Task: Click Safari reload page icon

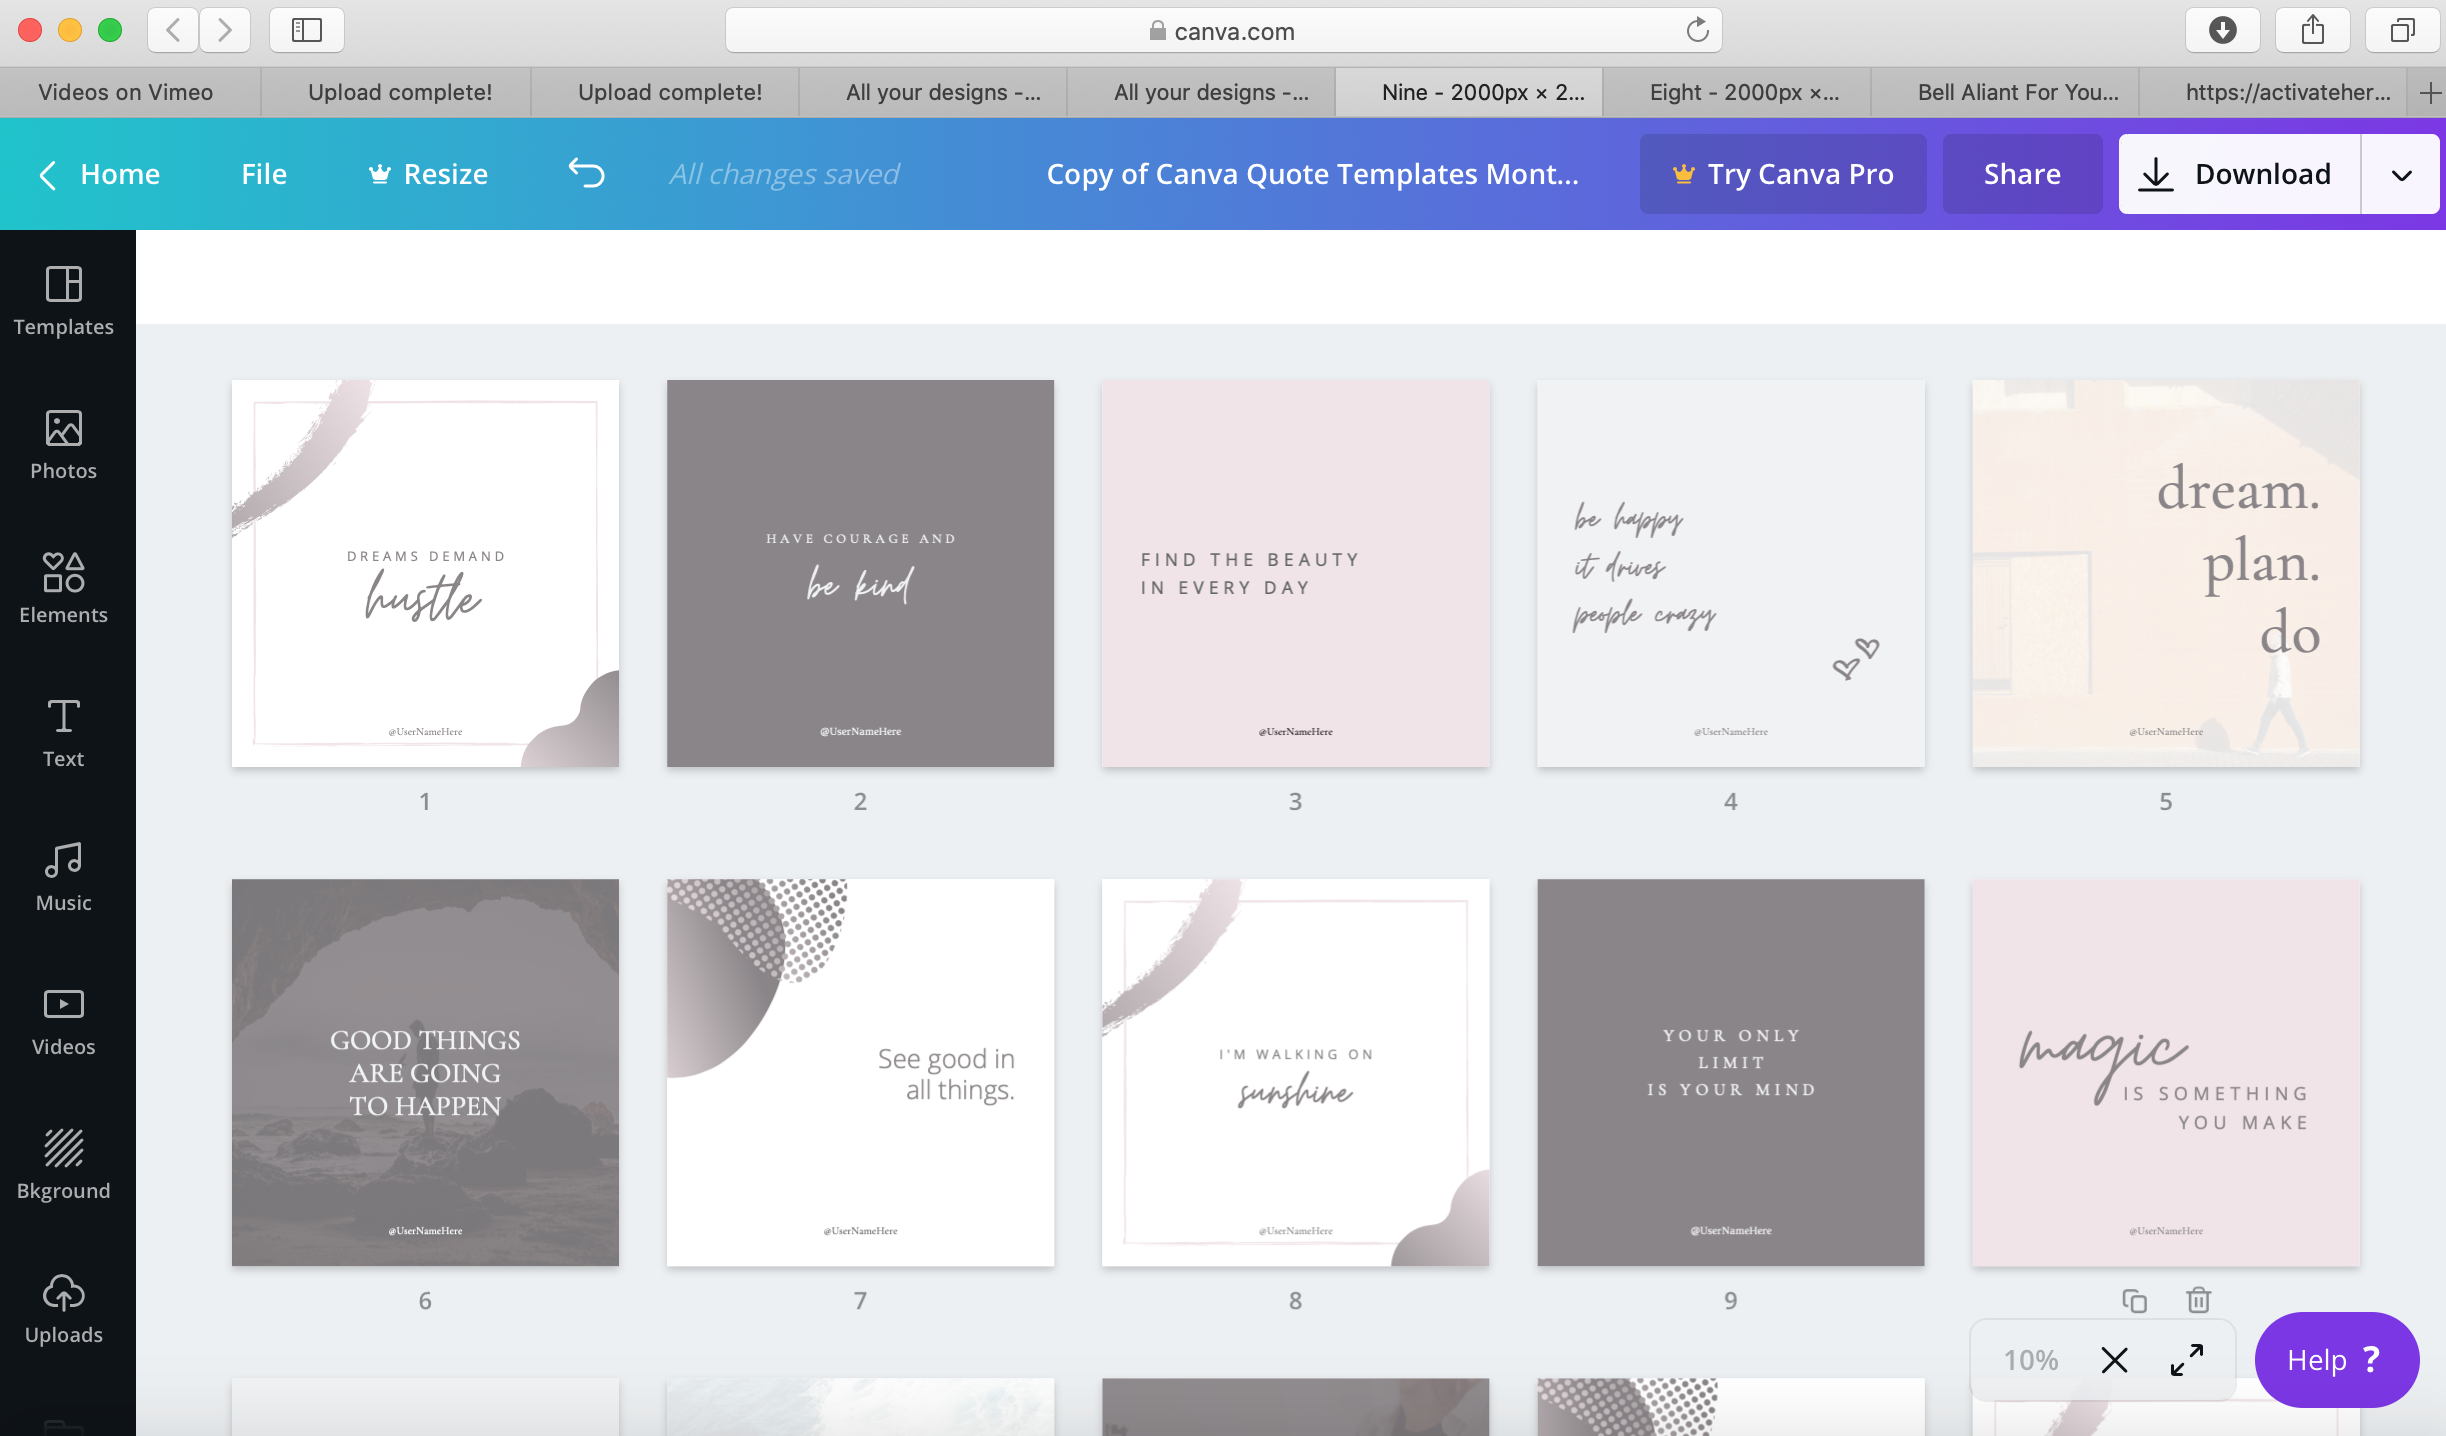Action: click(x=1697, y=31)
